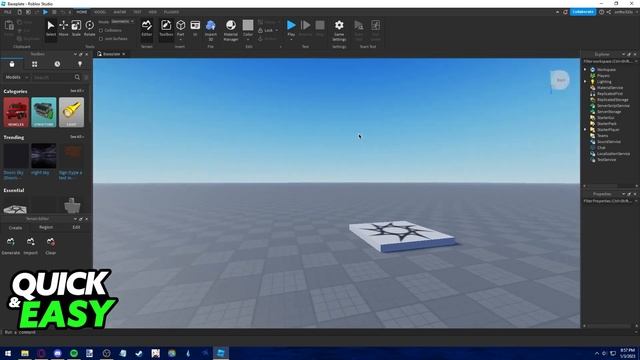Open the FILE menu
The image size is (640, 360).
tap(7, 12)
